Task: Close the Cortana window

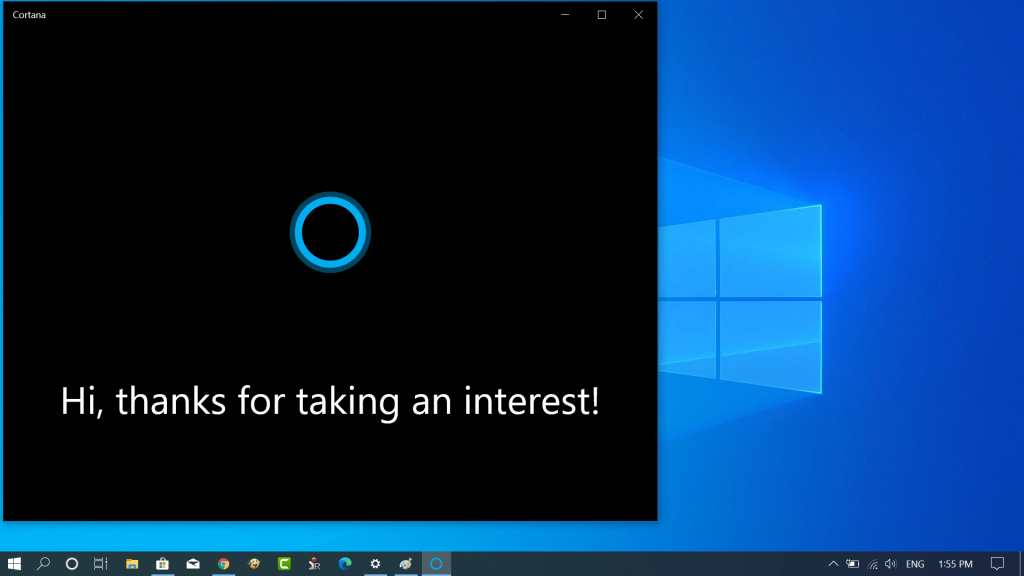Action: [639, 14]
